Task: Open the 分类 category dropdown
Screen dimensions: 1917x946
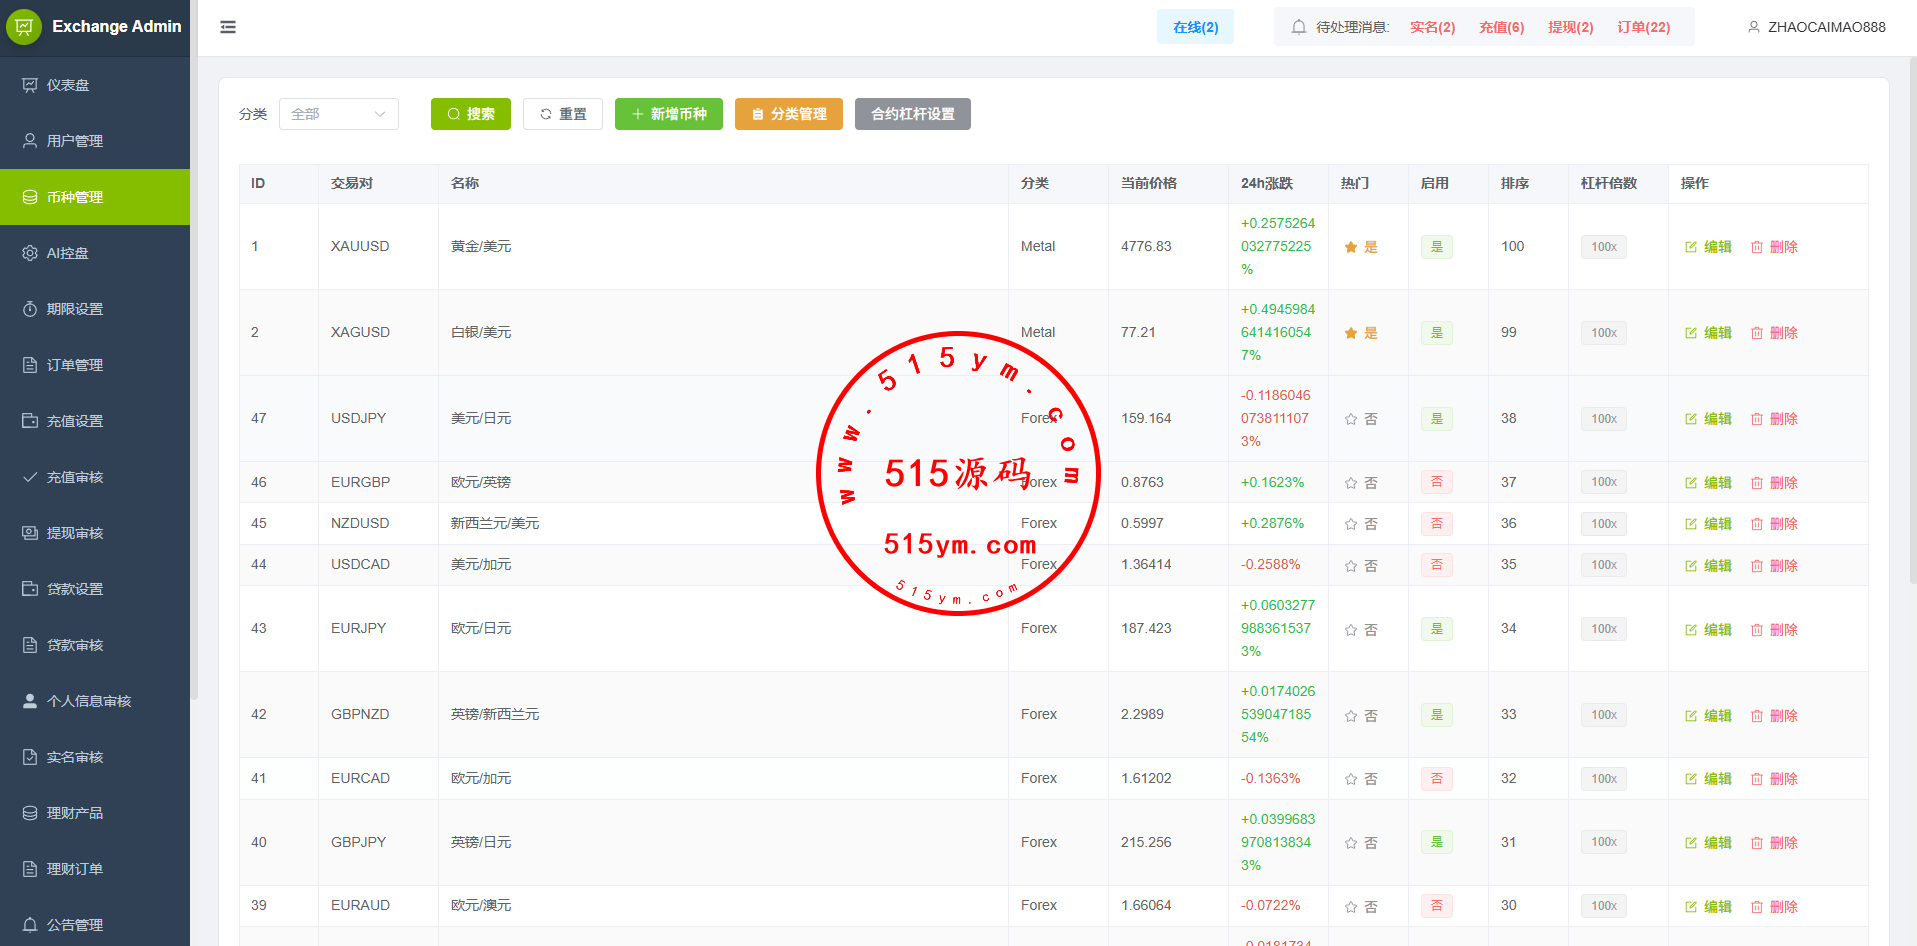Action: pyautogui.click(x=338, y=114)
